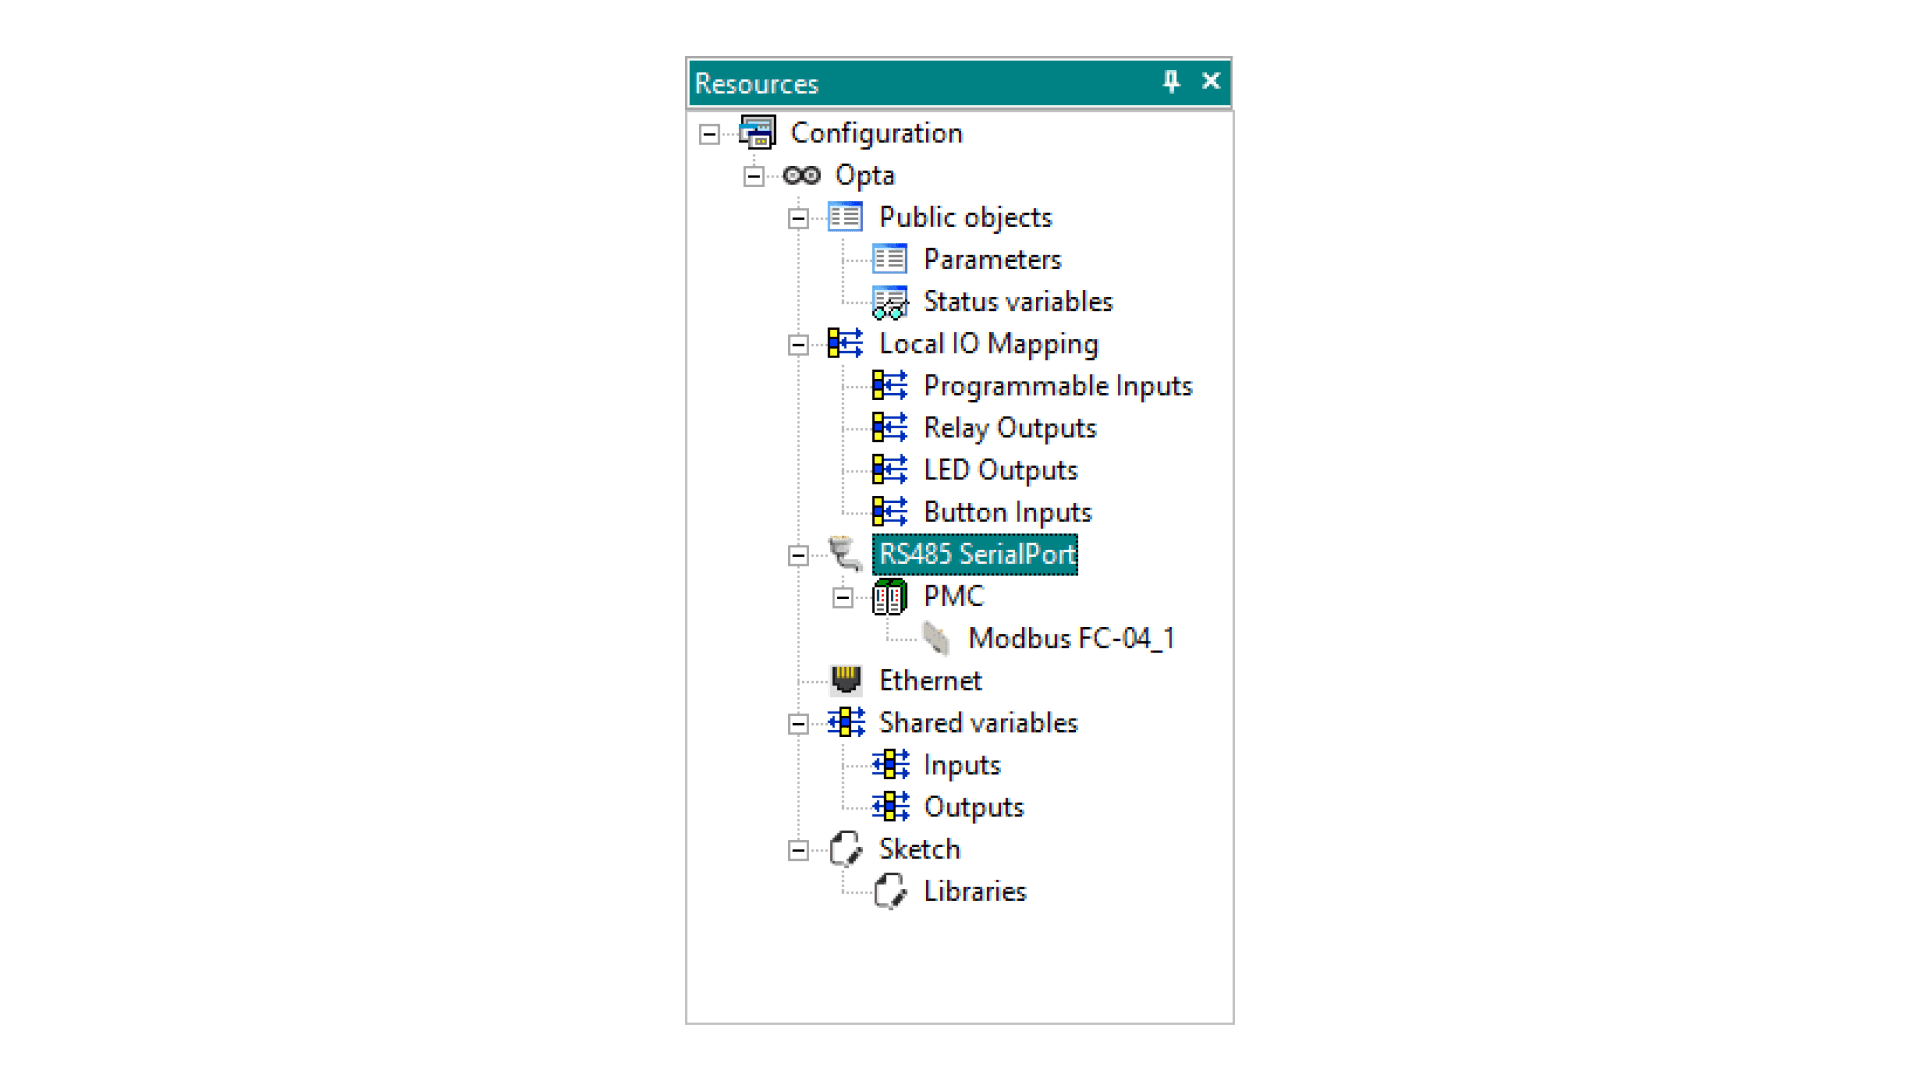
Task: Click the PMC module icon
Action: tap(889, 597)
